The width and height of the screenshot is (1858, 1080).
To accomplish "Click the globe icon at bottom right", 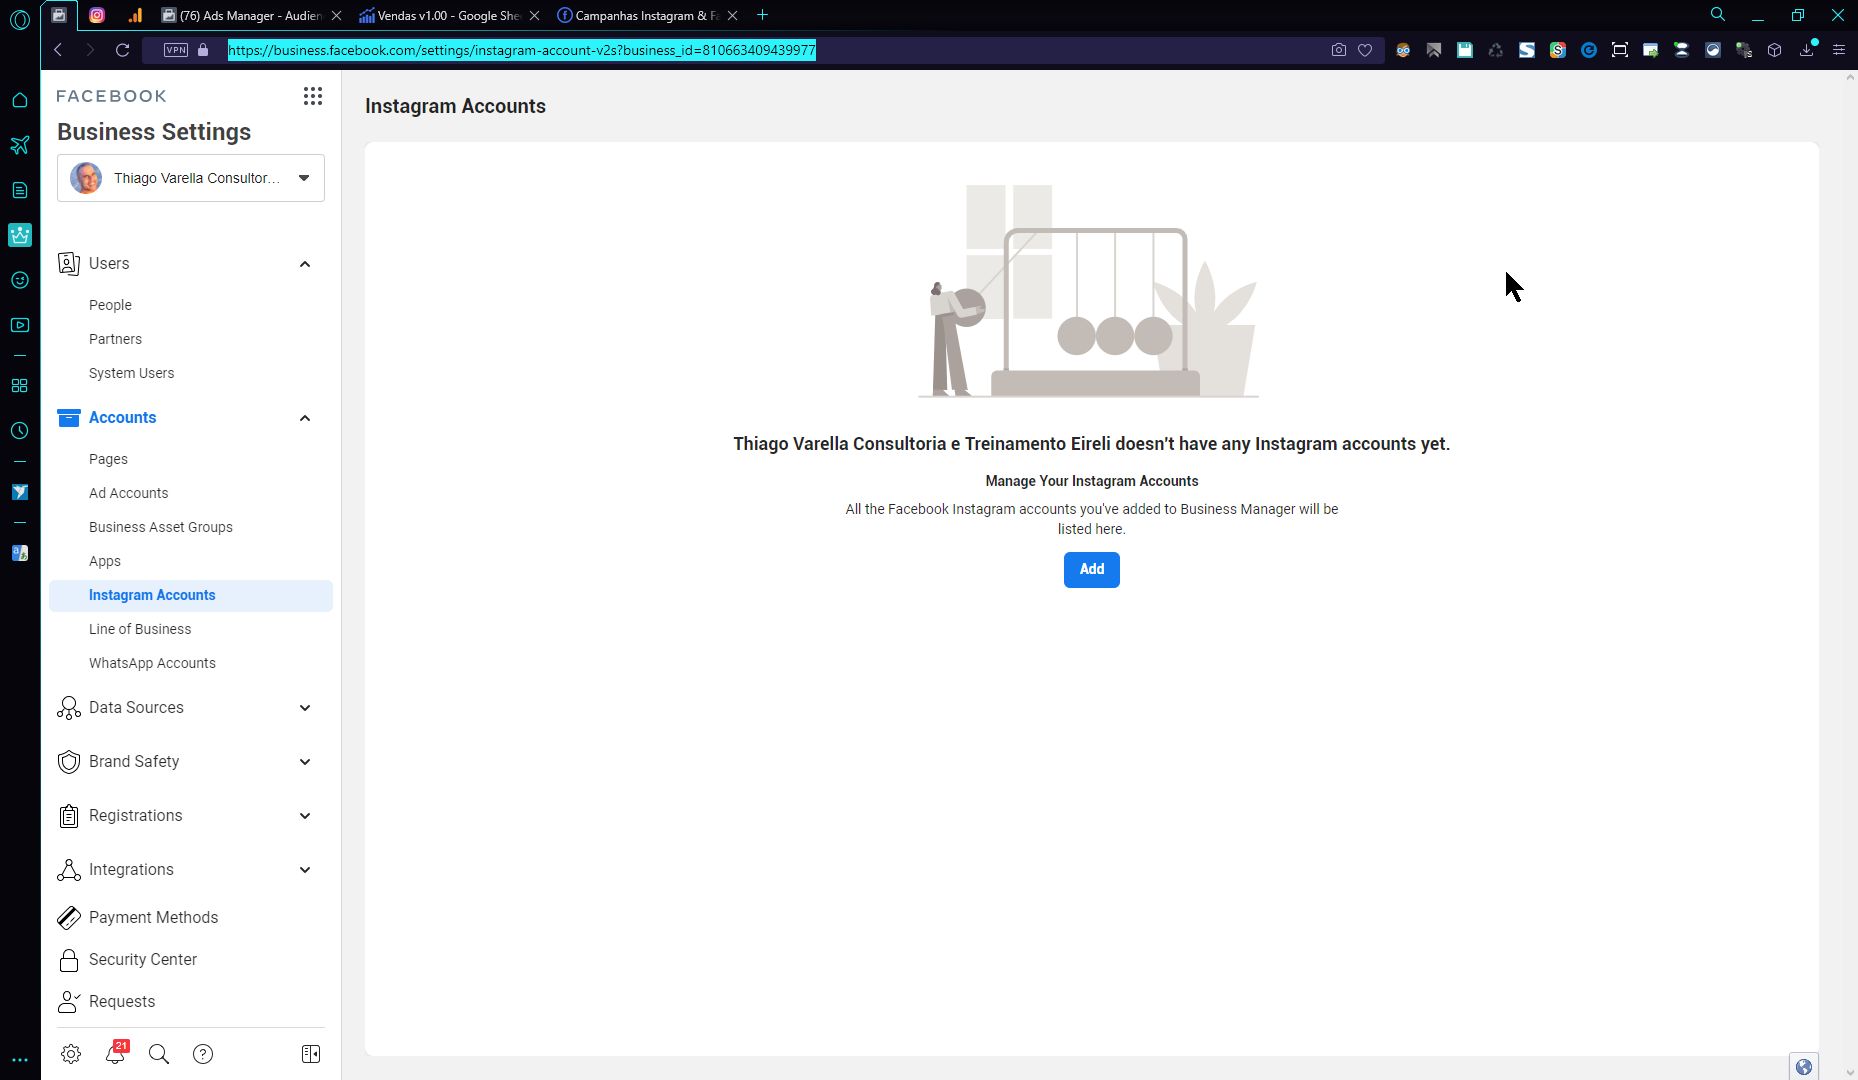I will point(1804,1067).
